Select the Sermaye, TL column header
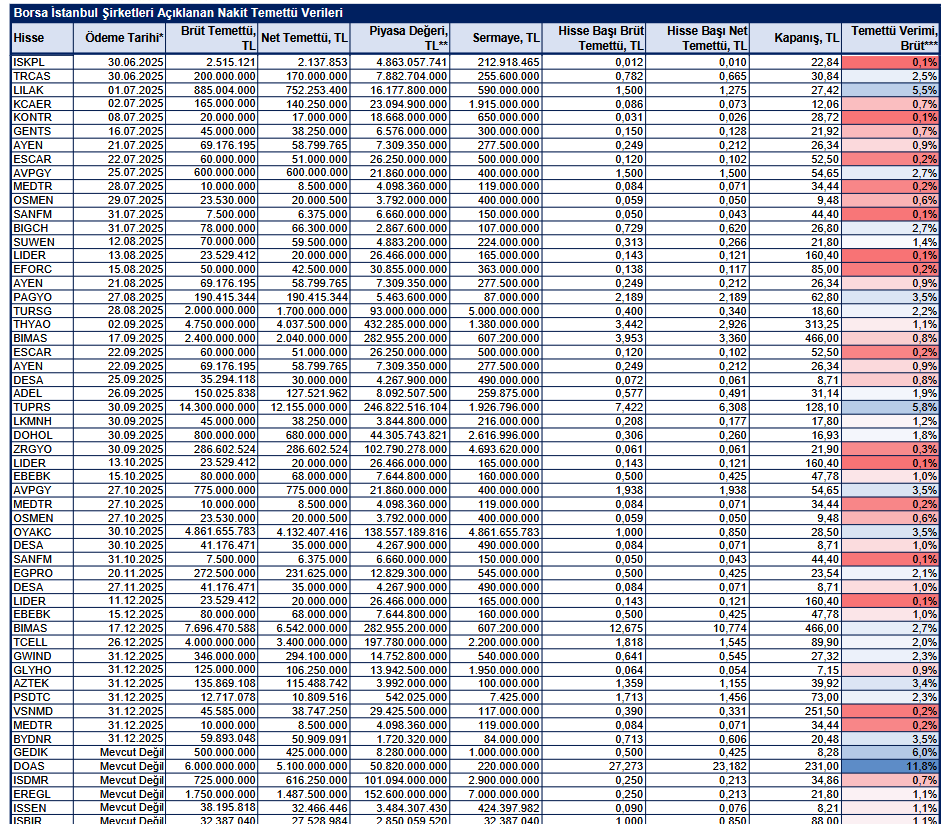 [x=496, y=38]
